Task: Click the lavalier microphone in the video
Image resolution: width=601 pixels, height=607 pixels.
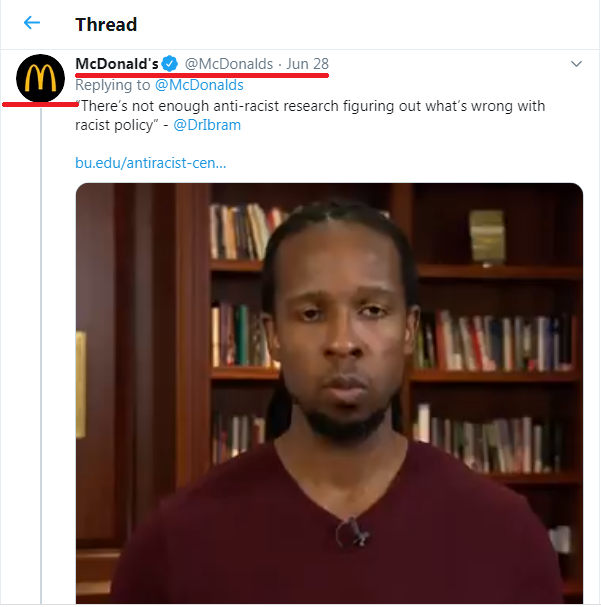Action: [x=353, y=533]
